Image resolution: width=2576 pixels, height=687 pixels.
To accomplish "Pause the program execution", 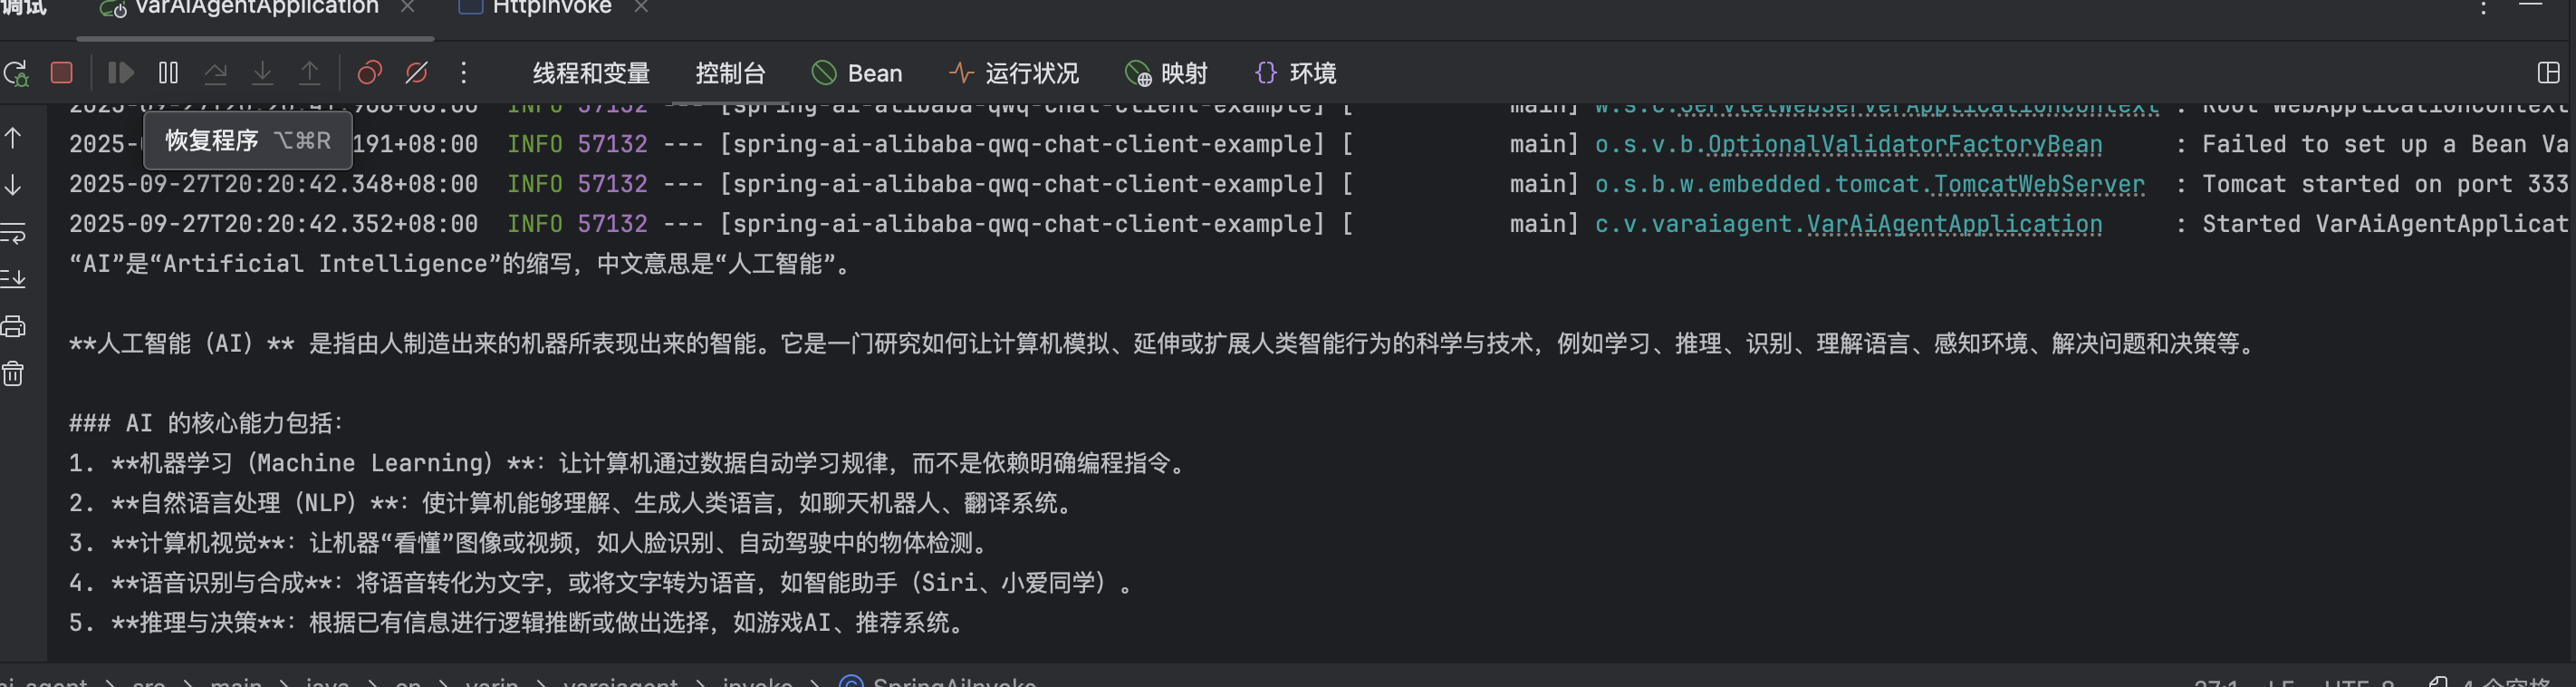I will point(168,73).
